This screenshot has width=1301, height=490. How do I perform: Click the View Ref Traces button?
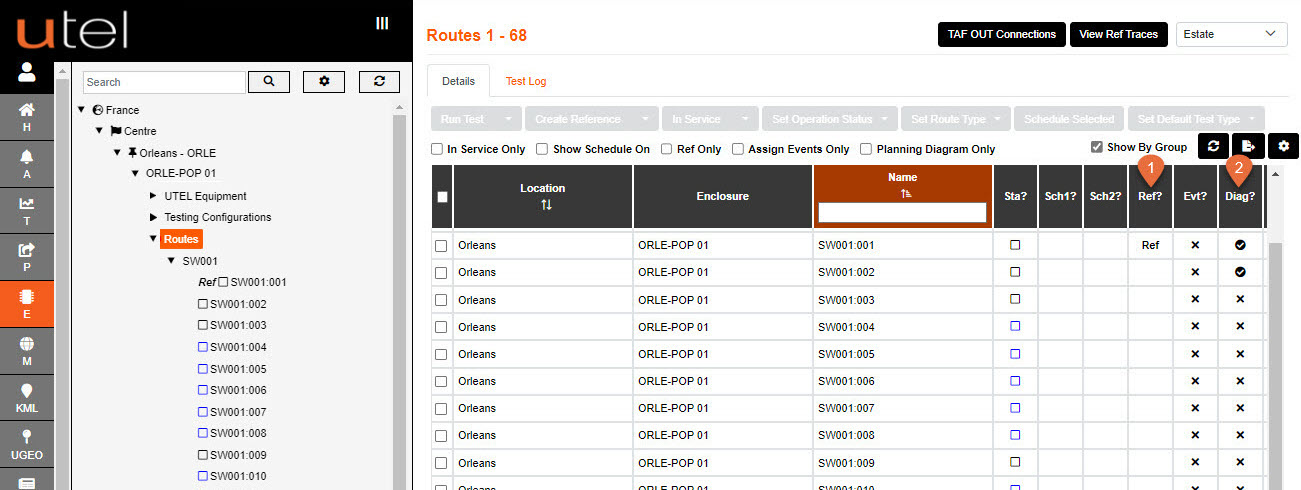1118,34
